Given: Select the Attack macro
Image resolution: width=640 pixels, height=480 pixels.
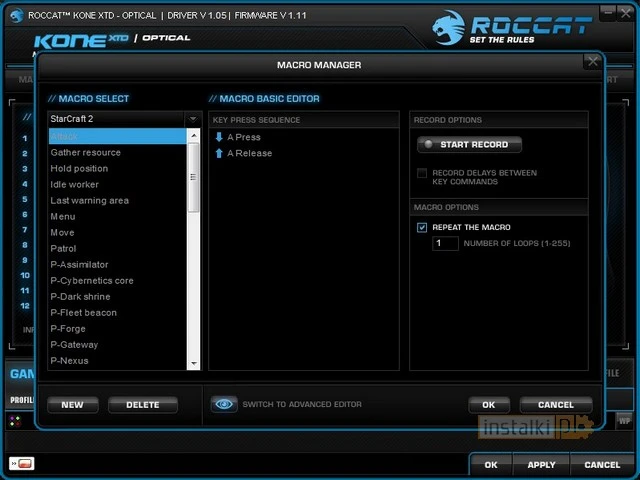Looking at the screenshot, I should (x=118, y=136).
